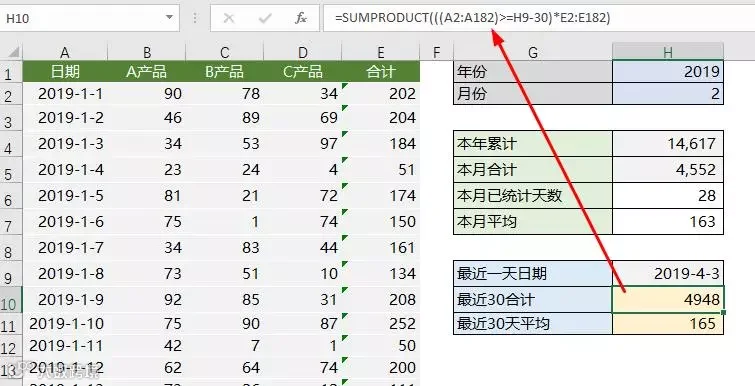755x386 pixels.
Task: Click the formula bar resize dots handle
Action: [x=195, y=18]
